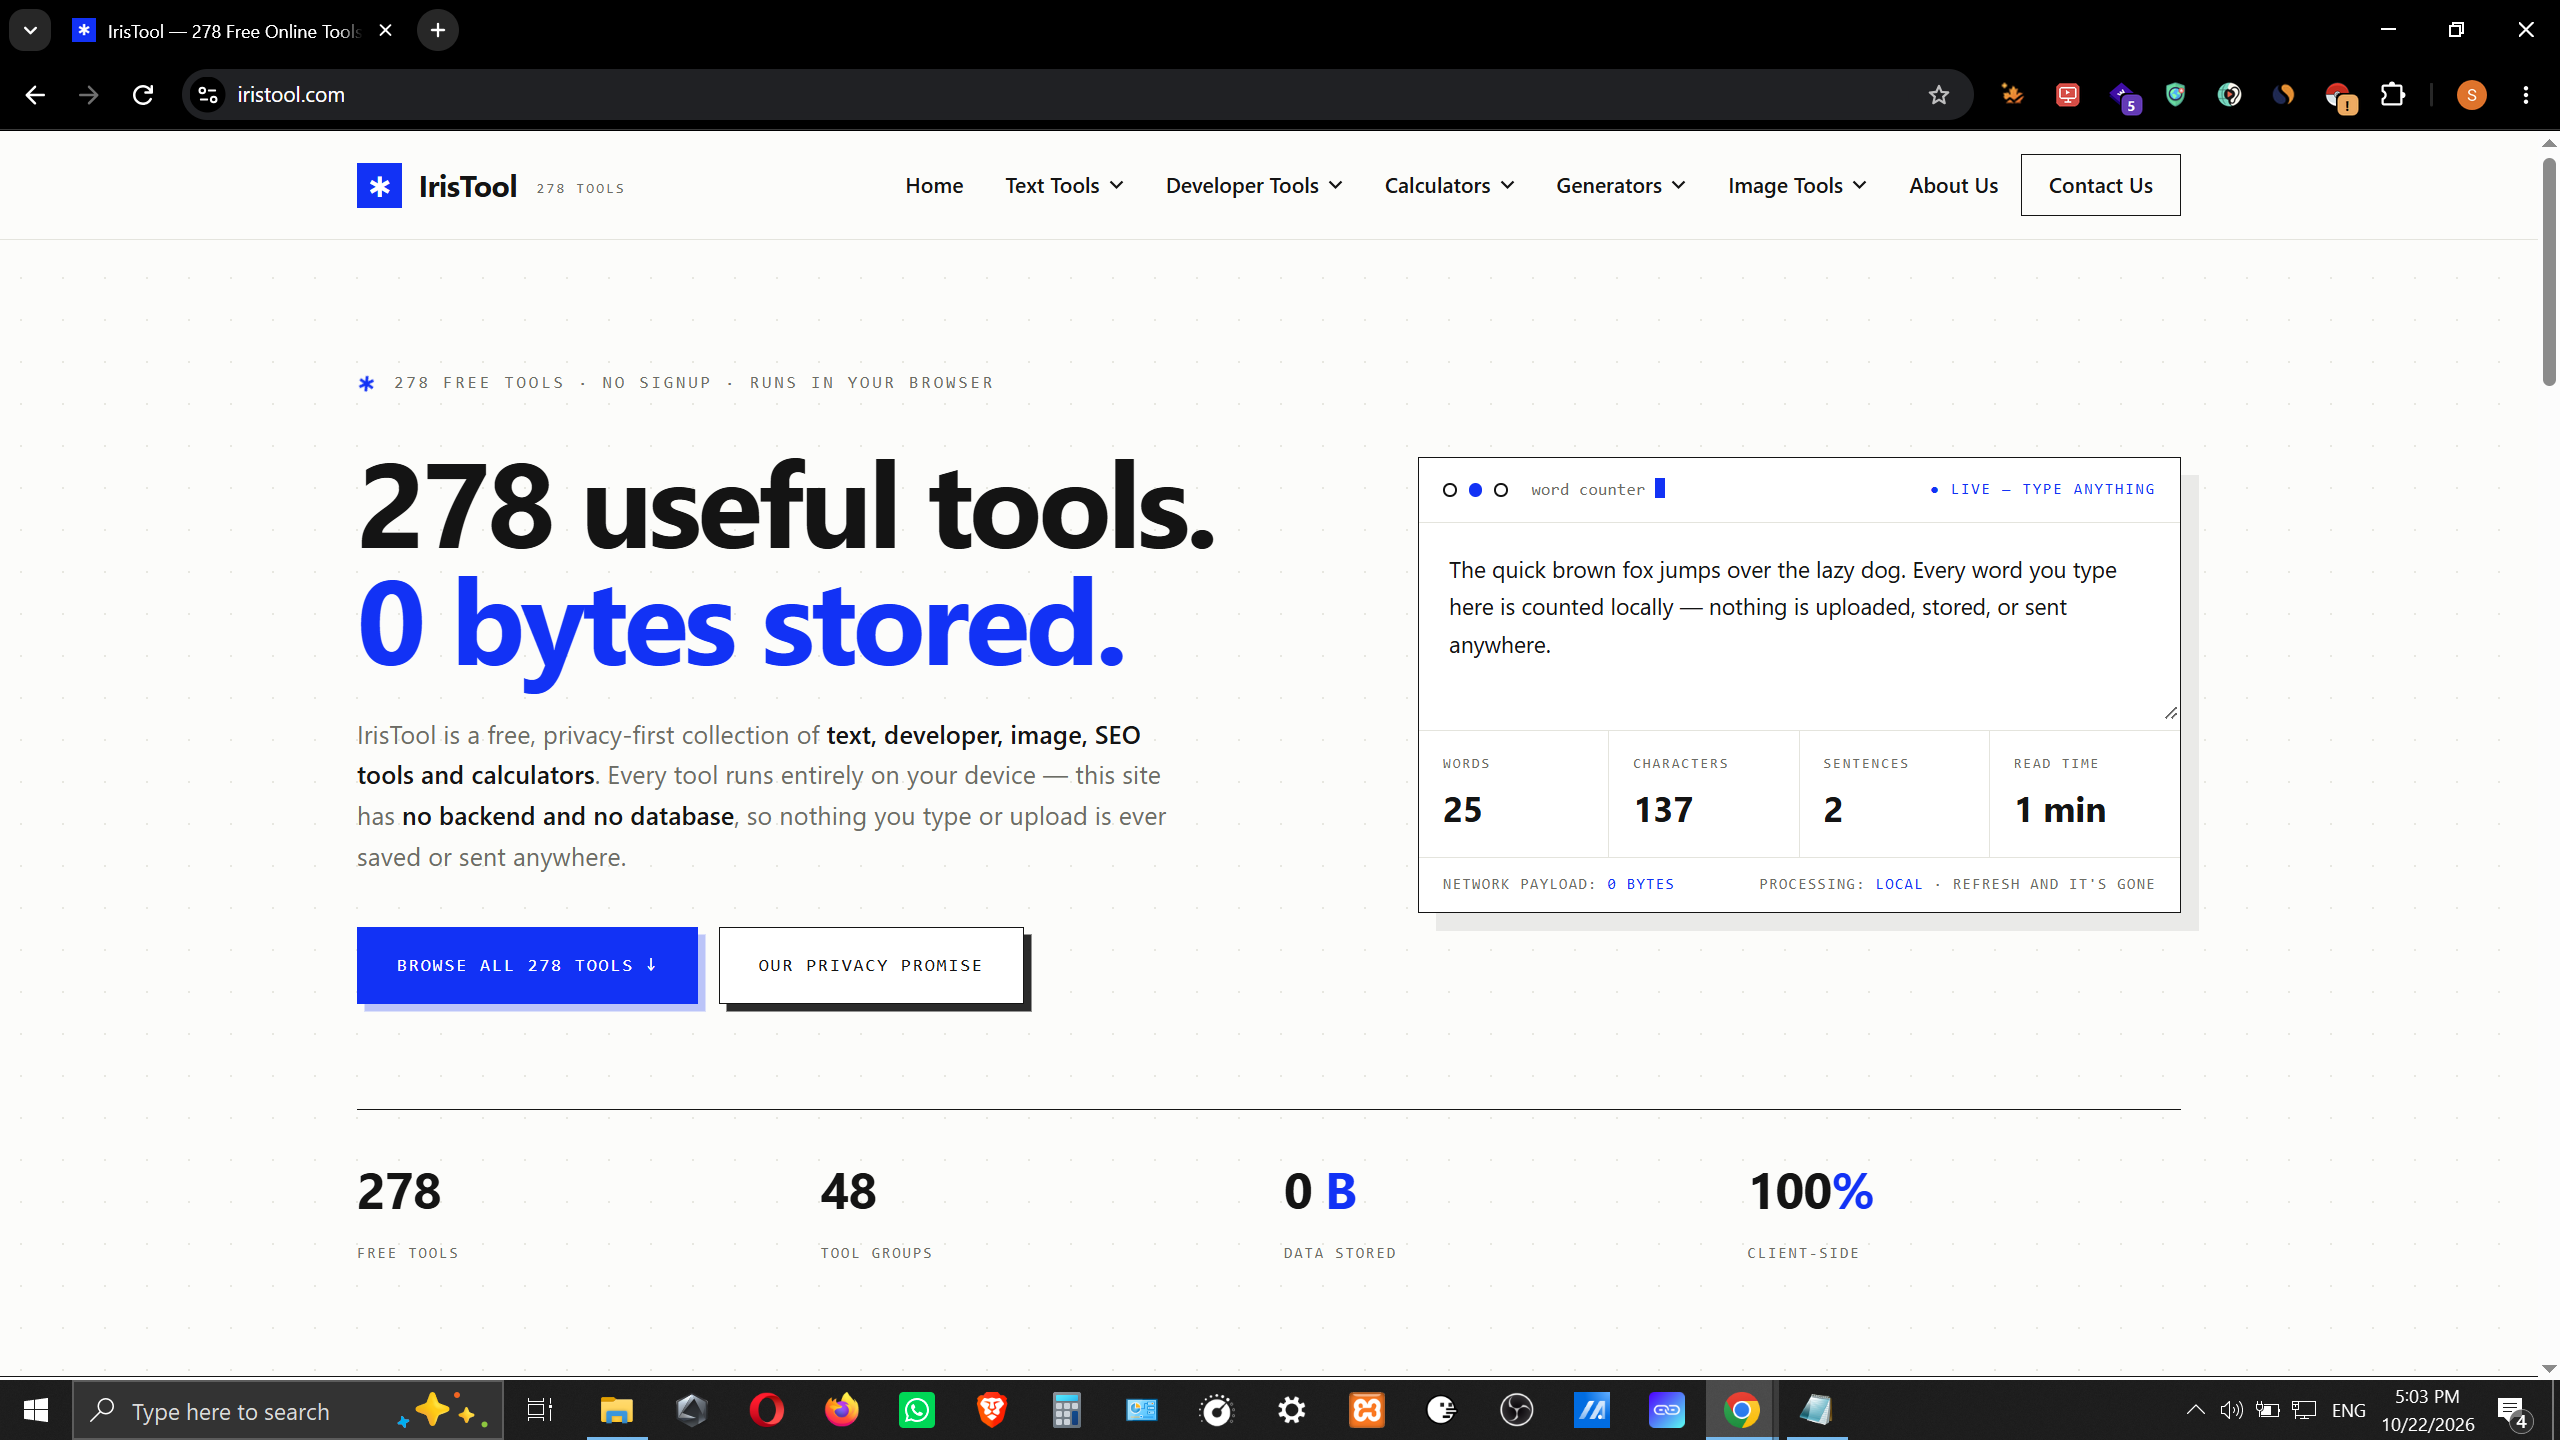Image resolution: width=2560 pixels, height=1440 pixels.
Task: Open a new browser tab
Action: [438, 30]
